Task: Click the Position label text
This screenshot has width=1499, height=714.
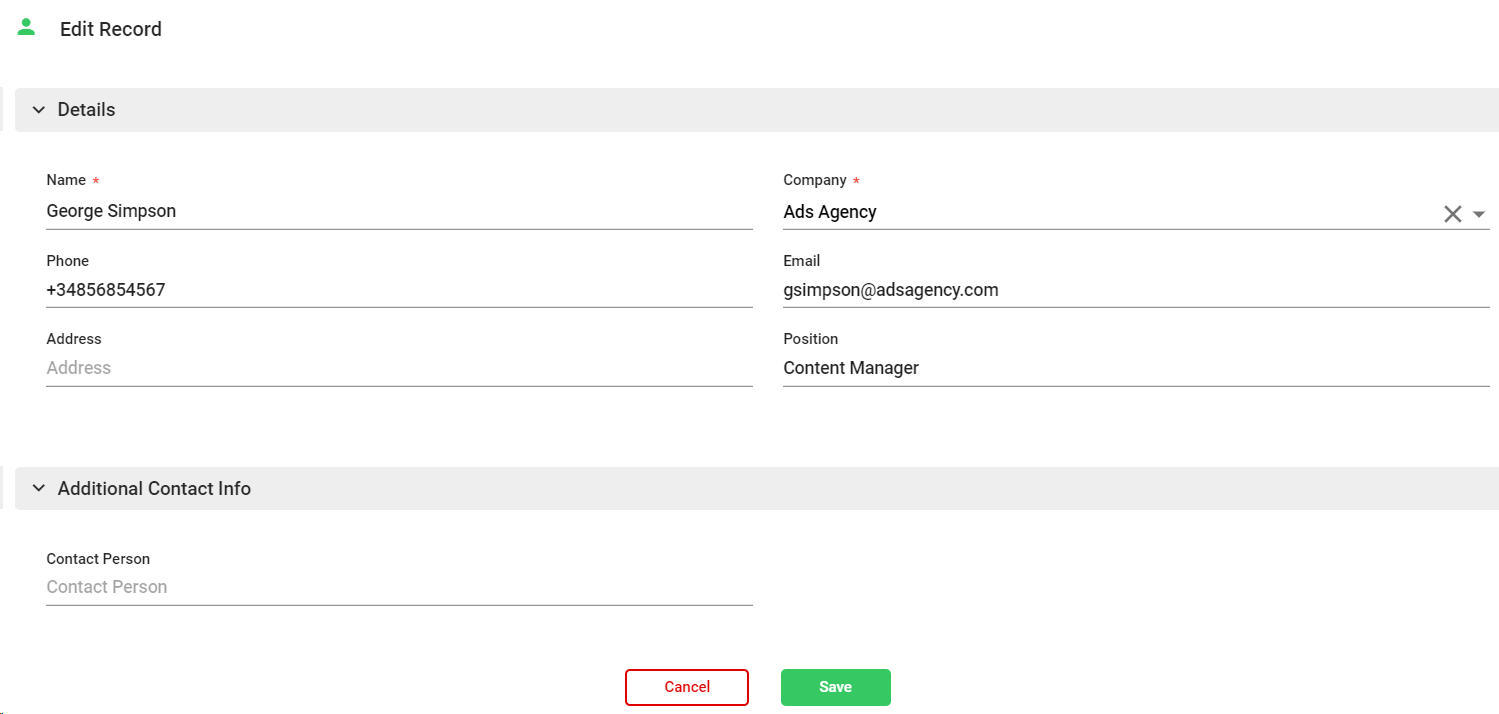Action: (x=810, y=339)
